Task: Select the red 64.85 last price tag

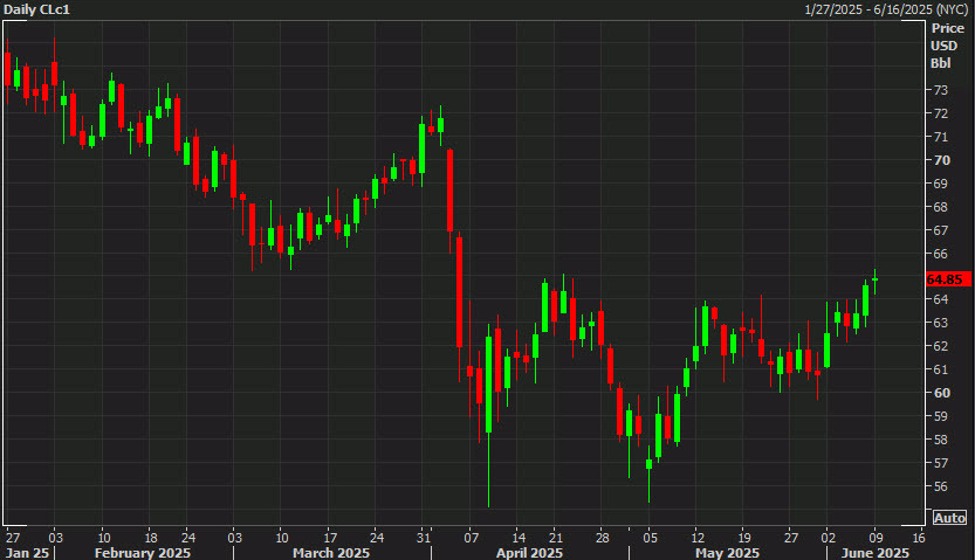Action: [x=943, y=279]
